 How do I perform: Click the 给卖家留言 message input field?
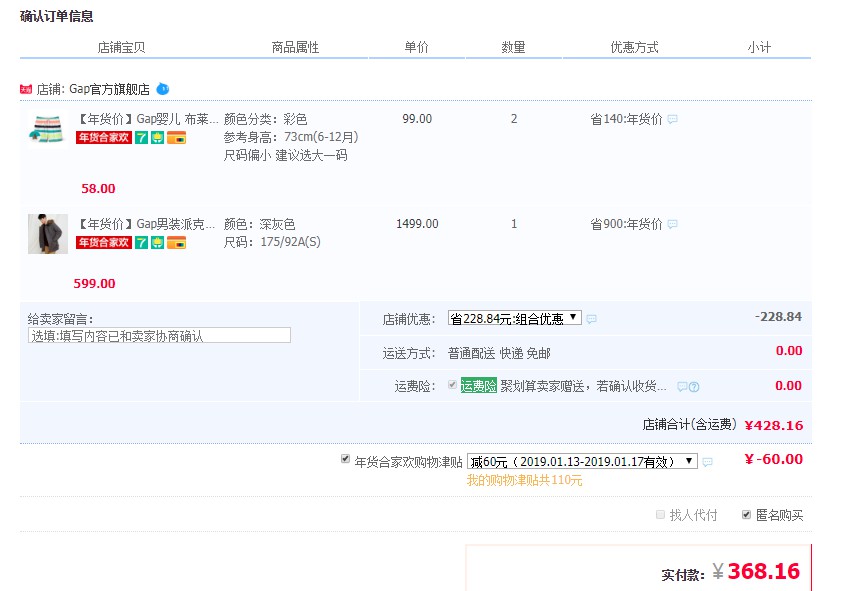point(159,336)
